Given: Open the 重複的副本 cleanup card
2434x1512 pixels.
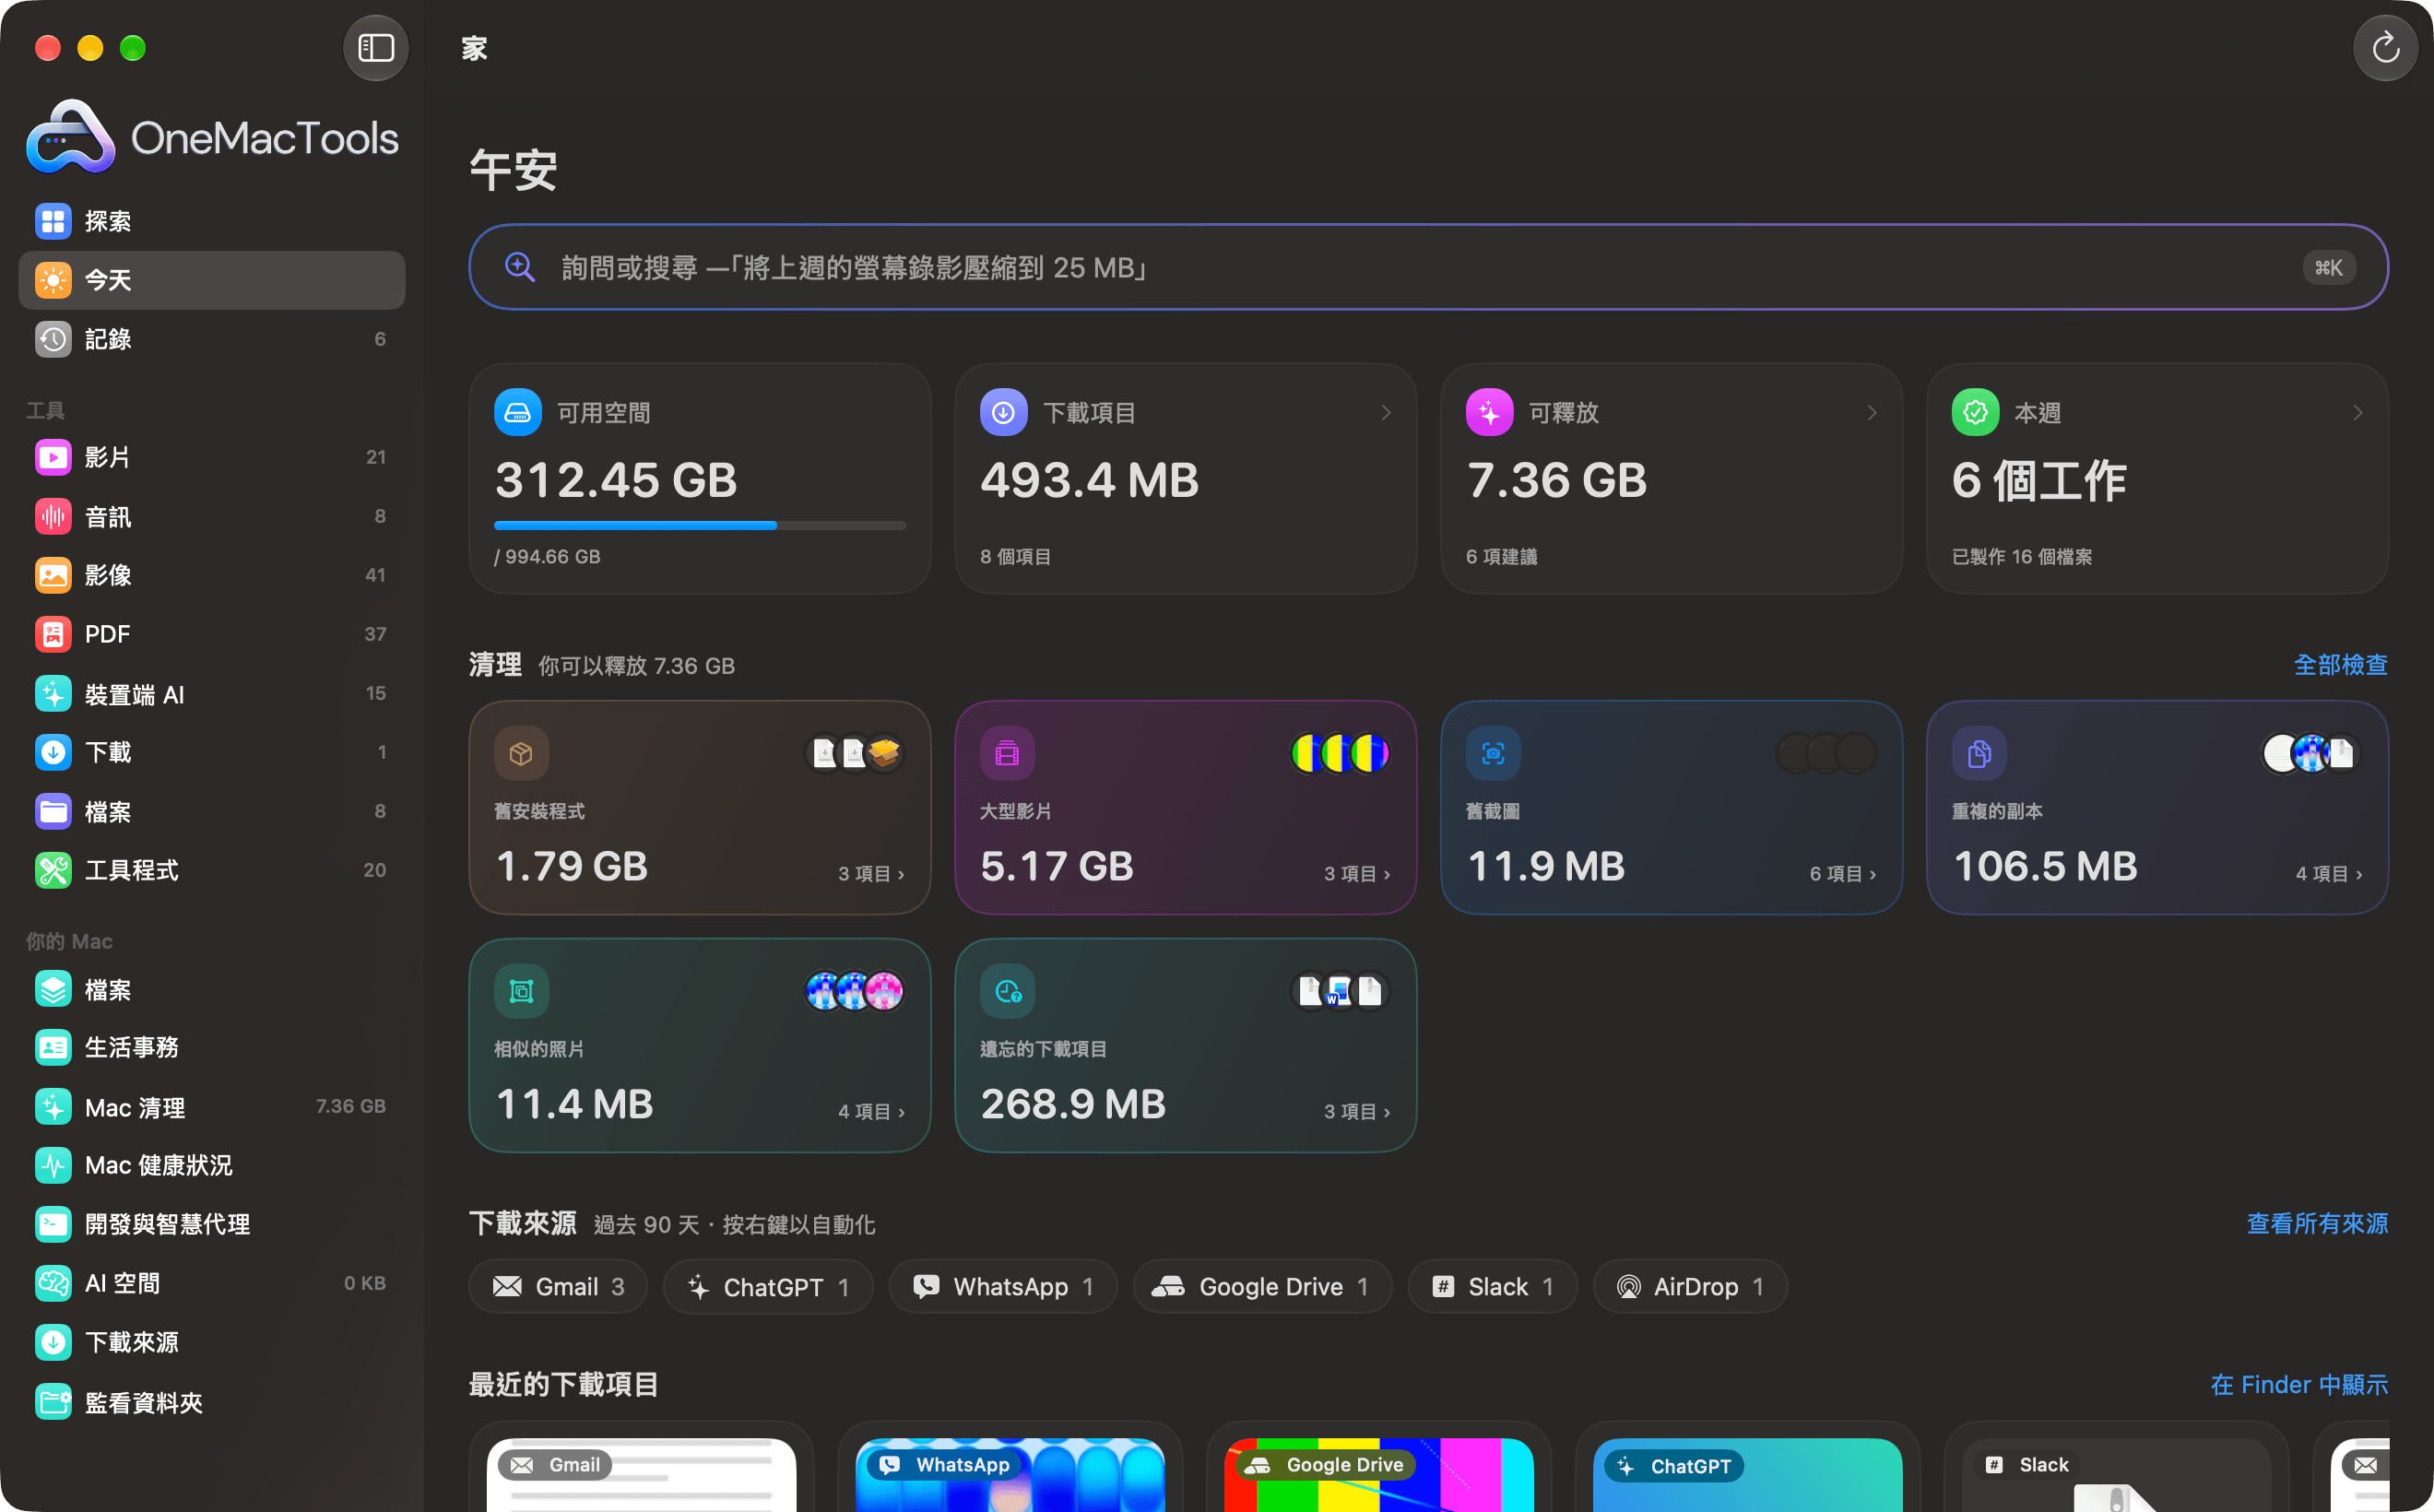Looking at the screenshot, I should point(2157,808).
